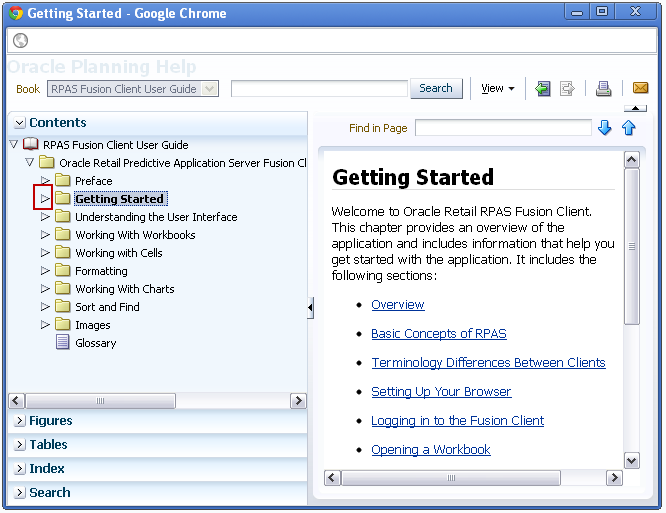The width and height of the screenshot is (666, 513).
Task: Click the content pane scroll right arrow
Action: pyautogui.click(x=614, y=478)
